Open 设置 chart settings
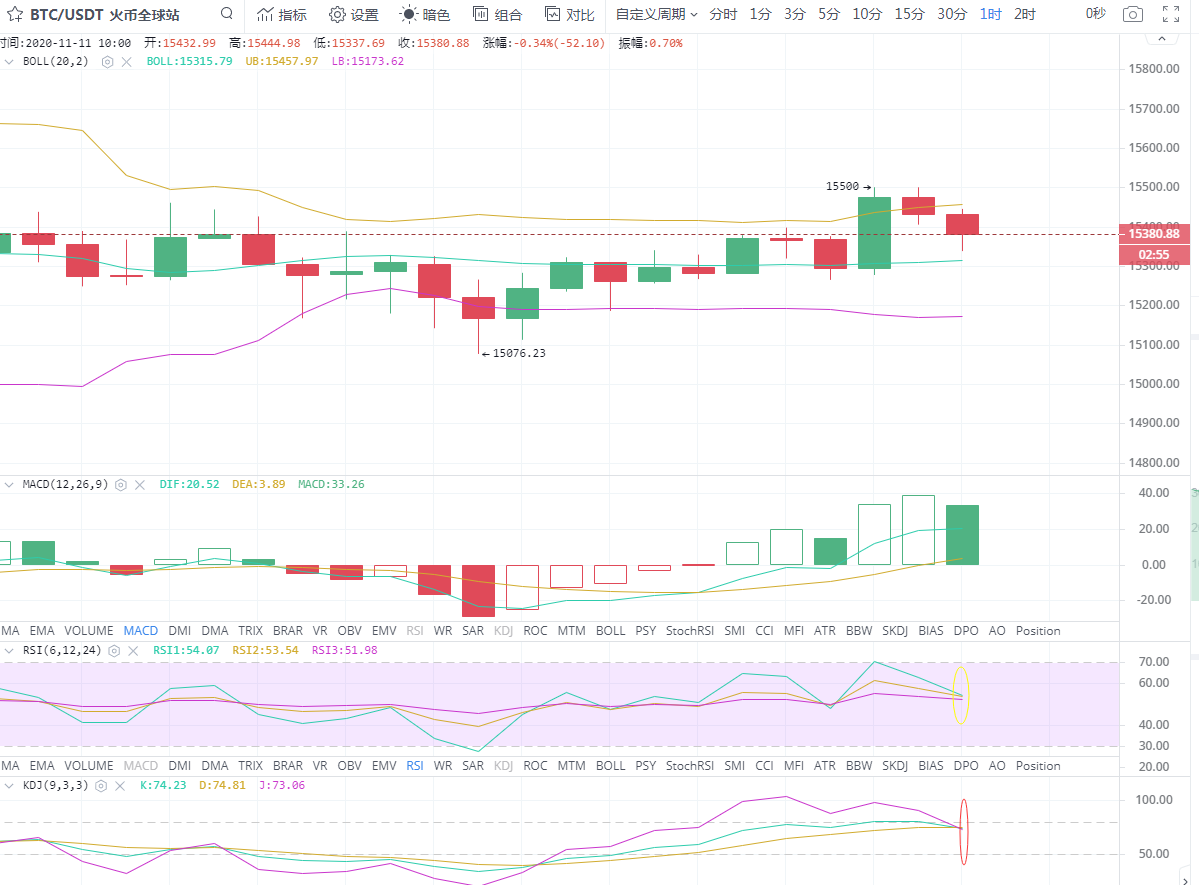The image size is (1199, 885). point(353,15)
